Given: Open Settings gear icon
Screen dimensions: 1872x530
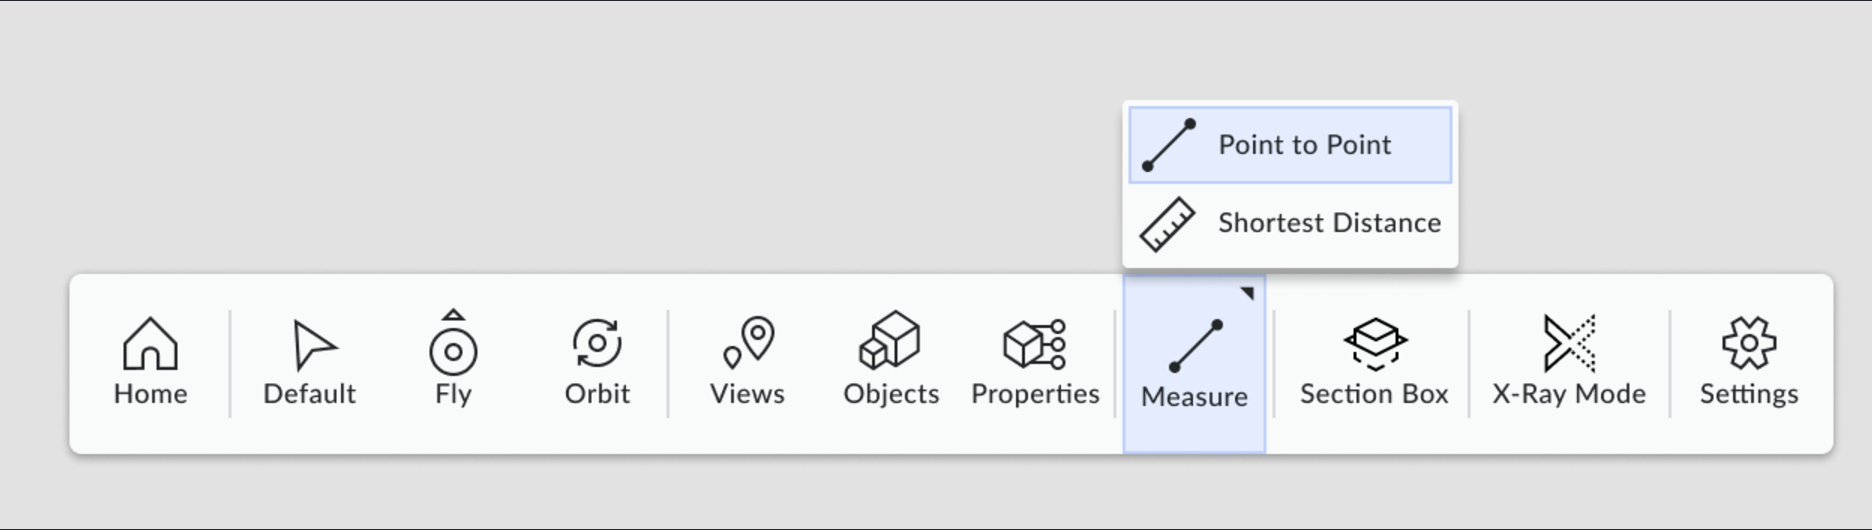Looking at the screenshot, I should click(x=1749, y=344).
